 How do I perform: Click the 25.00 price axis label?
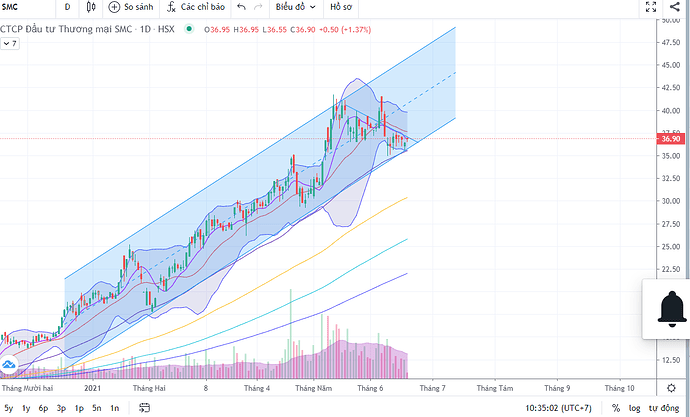point(671,247)
